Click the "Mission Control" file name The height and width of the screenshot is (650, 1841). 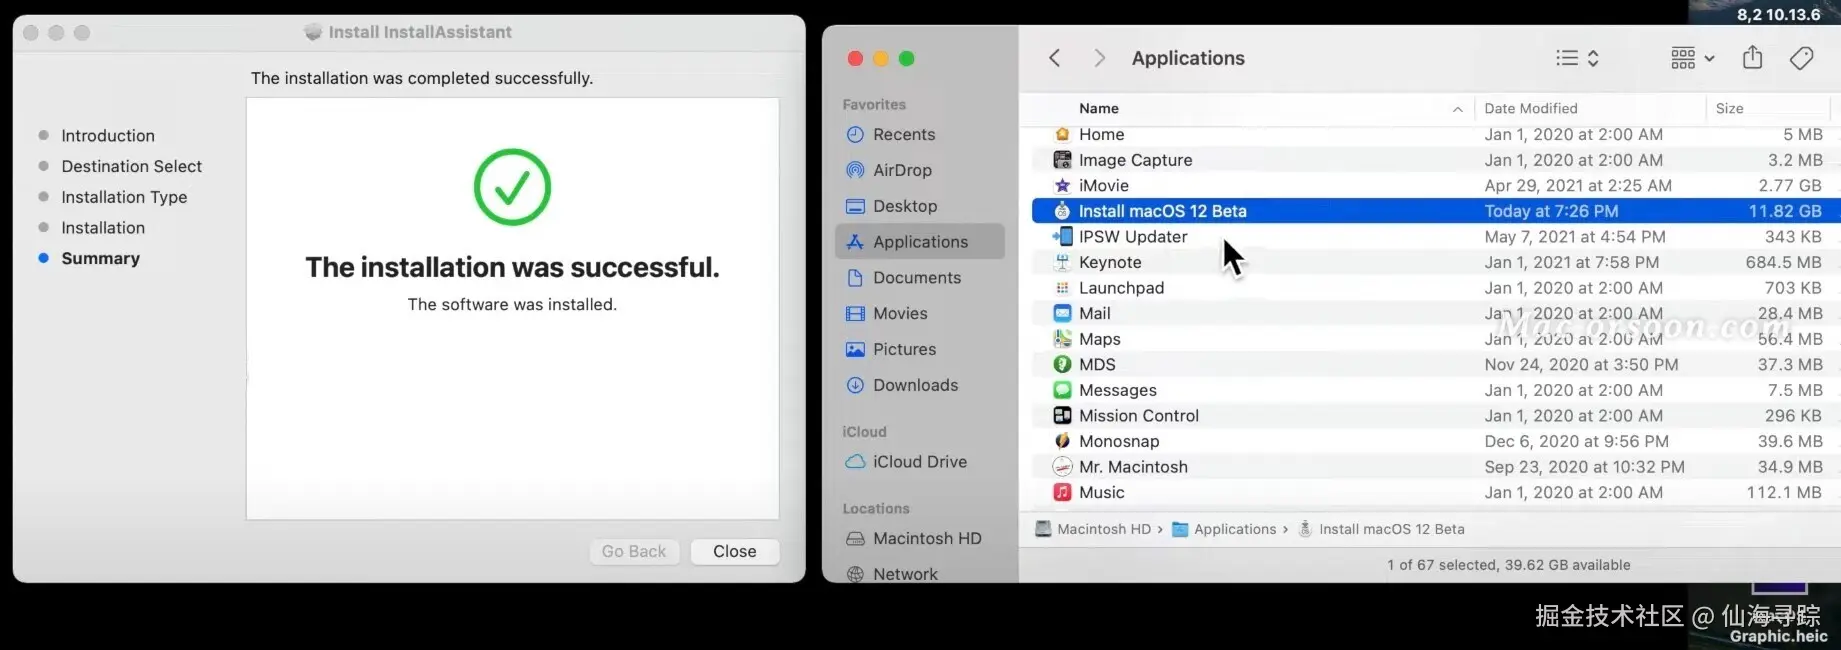[x=1138, y=415]
